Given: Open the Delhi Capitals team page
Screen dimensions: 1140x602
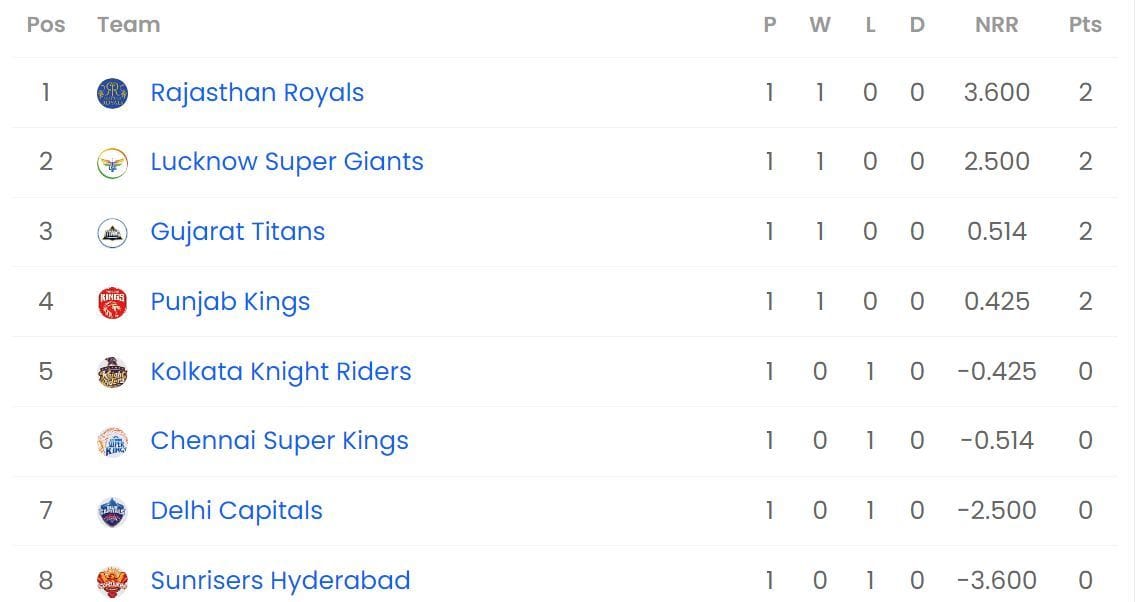Looking at the screenshot, I should tap(236, 511).
